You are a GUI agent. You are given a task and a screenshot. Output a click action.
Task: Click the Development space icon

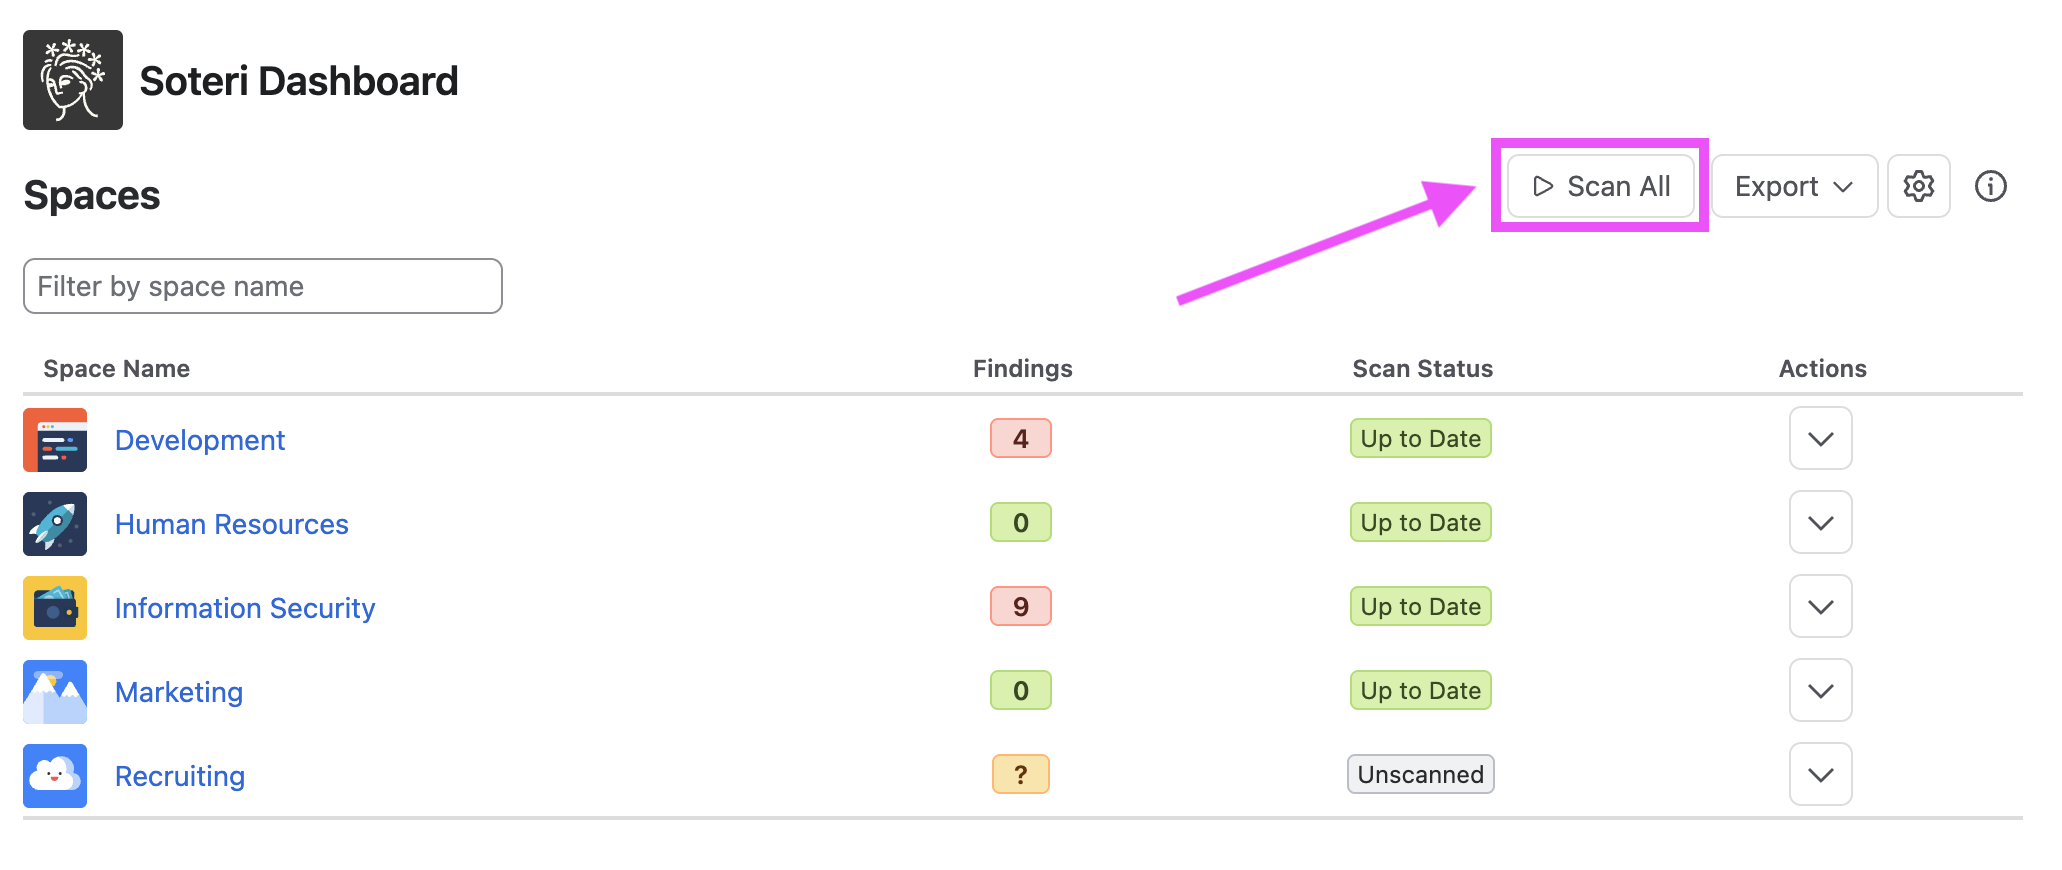pos(55,440)
